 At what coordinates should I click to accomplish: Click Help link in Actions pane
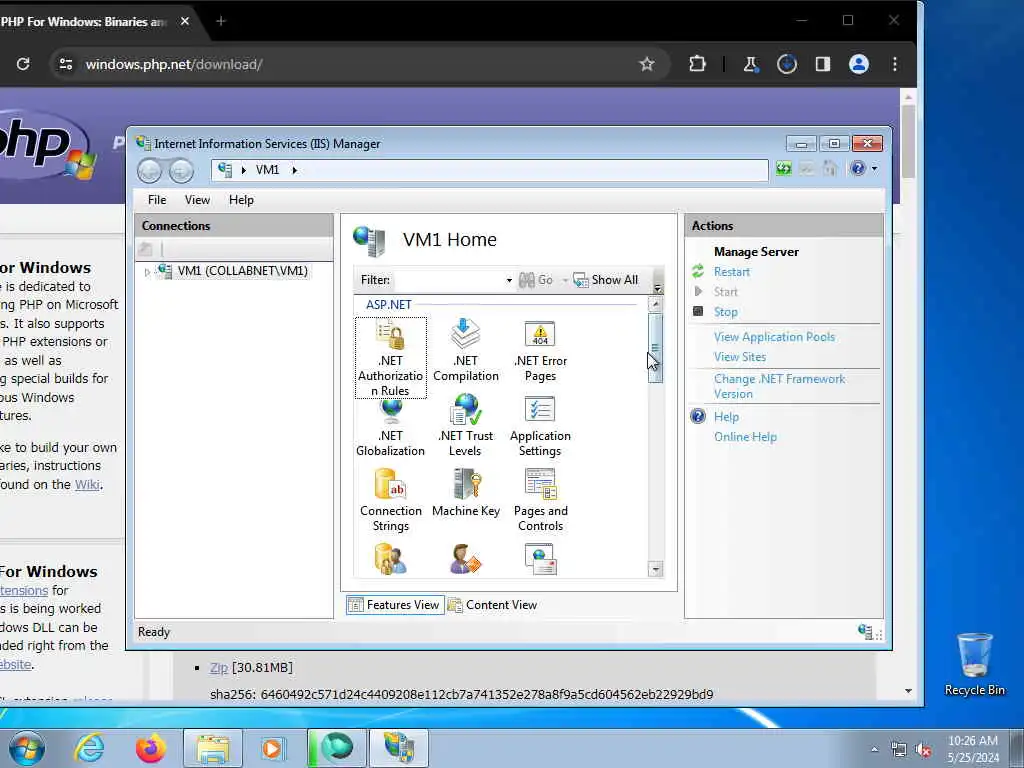[726, 417]
